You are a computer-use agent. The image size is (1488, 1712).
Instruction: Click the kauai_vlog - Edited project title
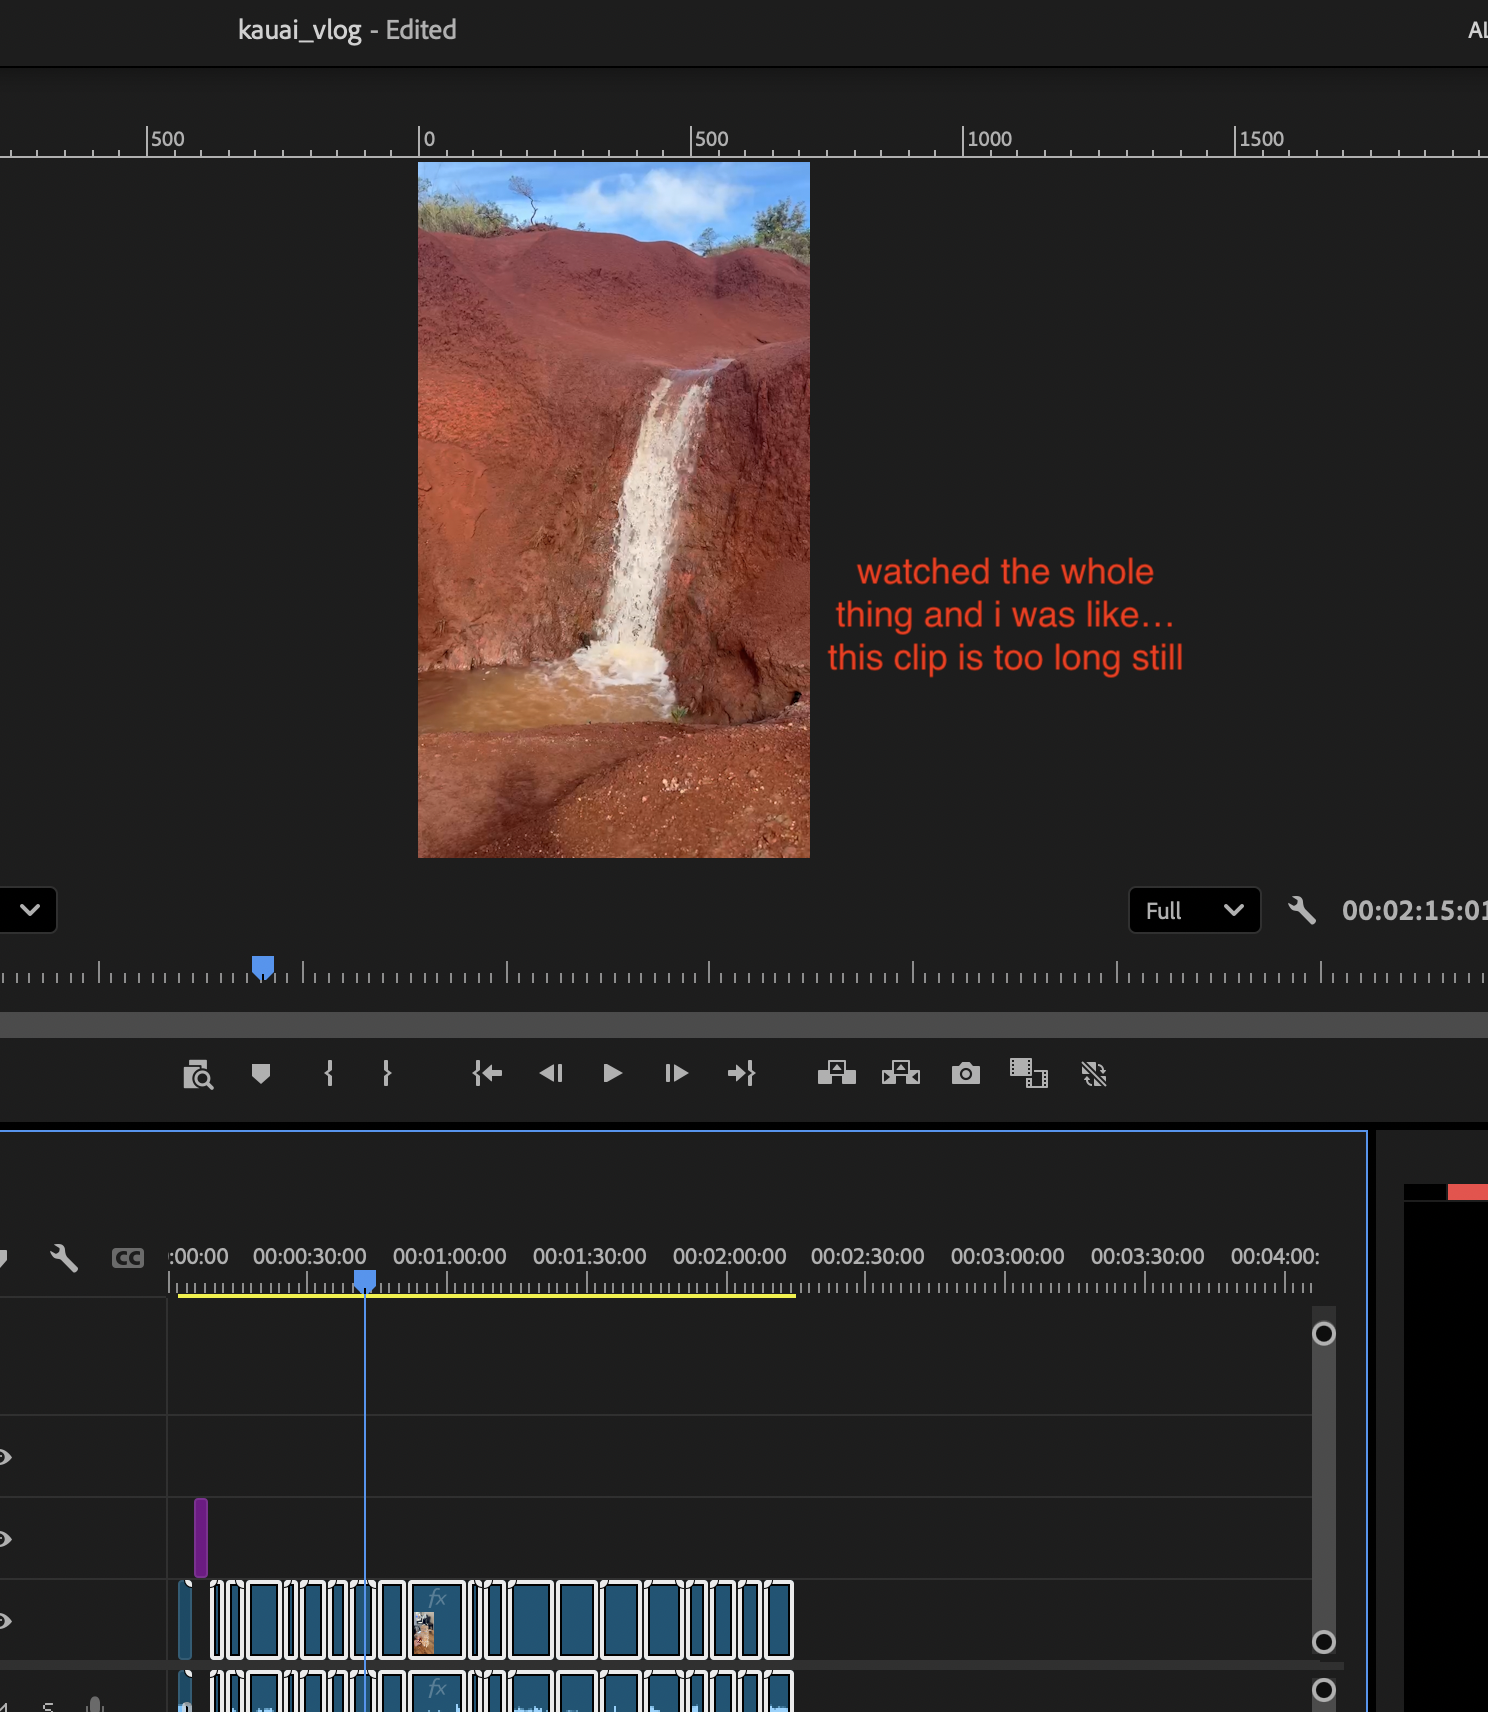347,30
